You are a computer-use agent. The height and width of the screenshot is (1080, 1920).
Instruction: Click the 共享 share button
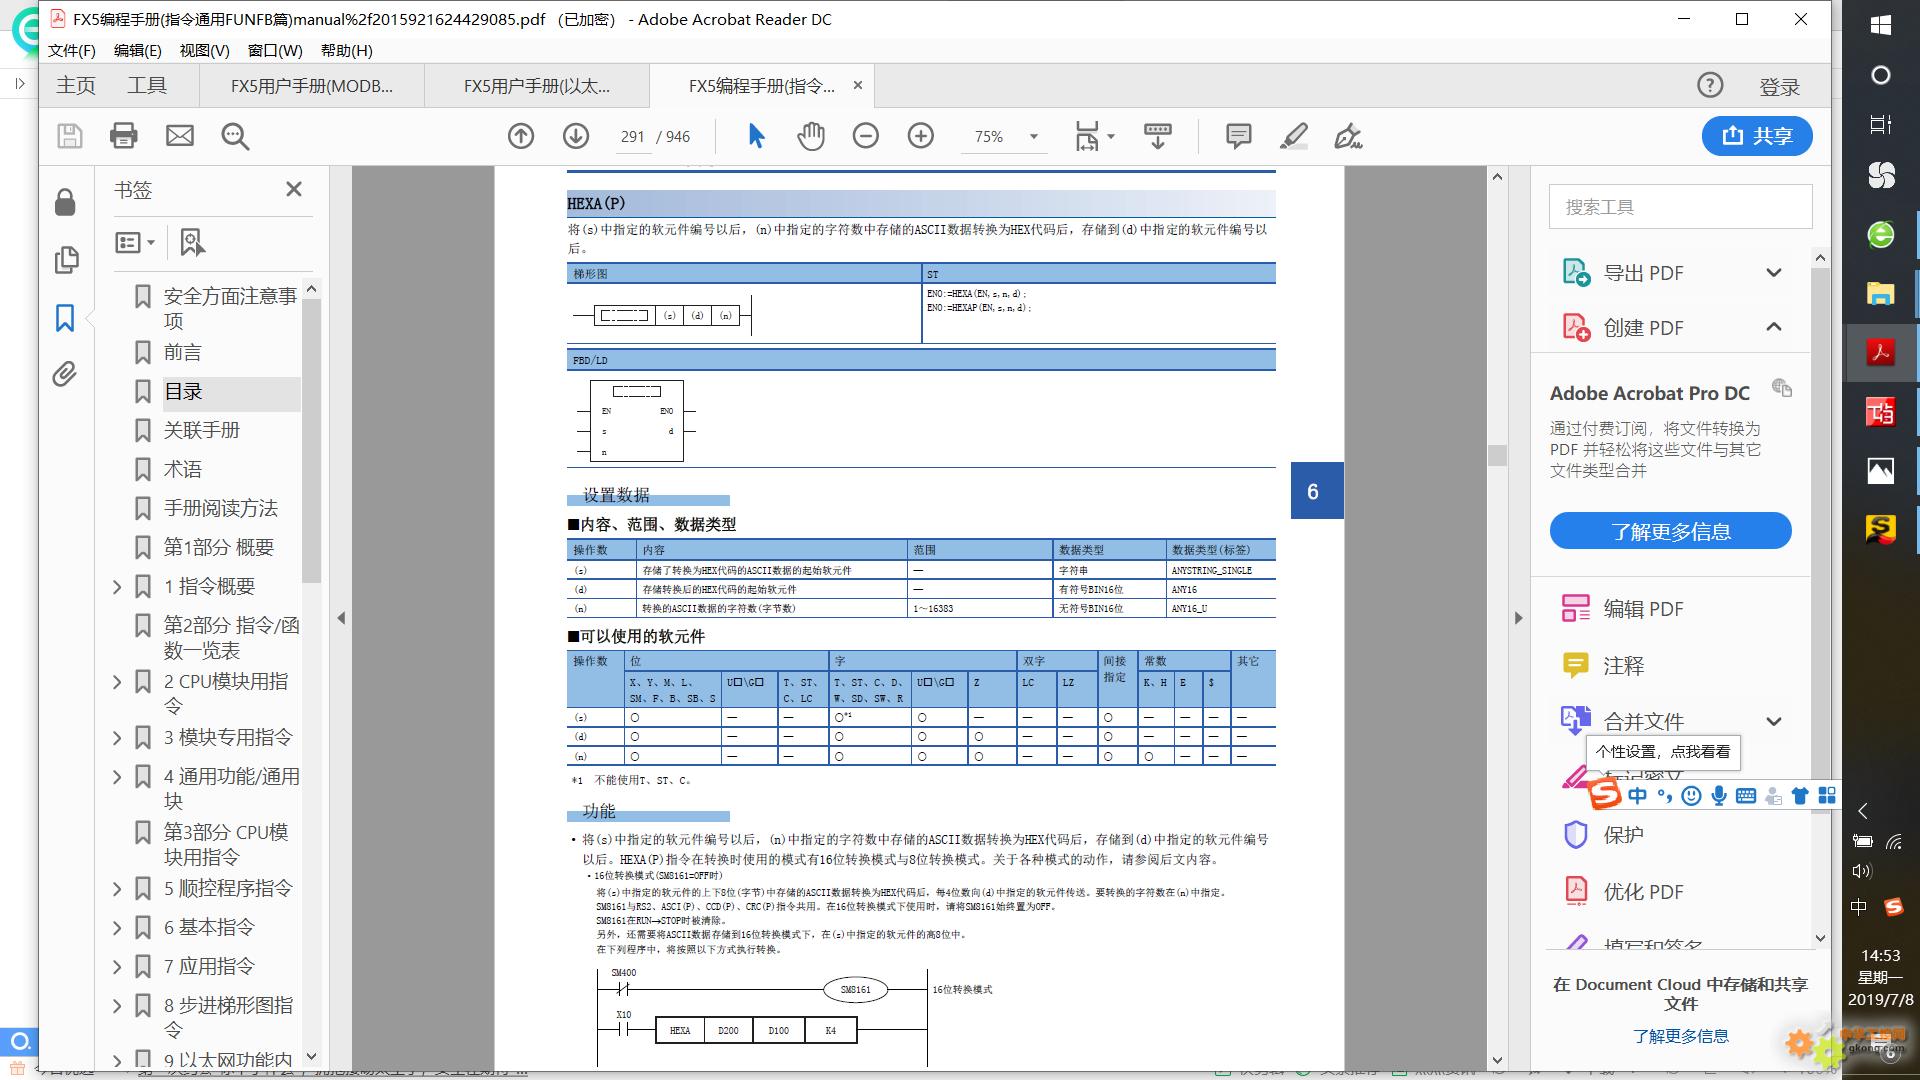tap(1756, 136)
